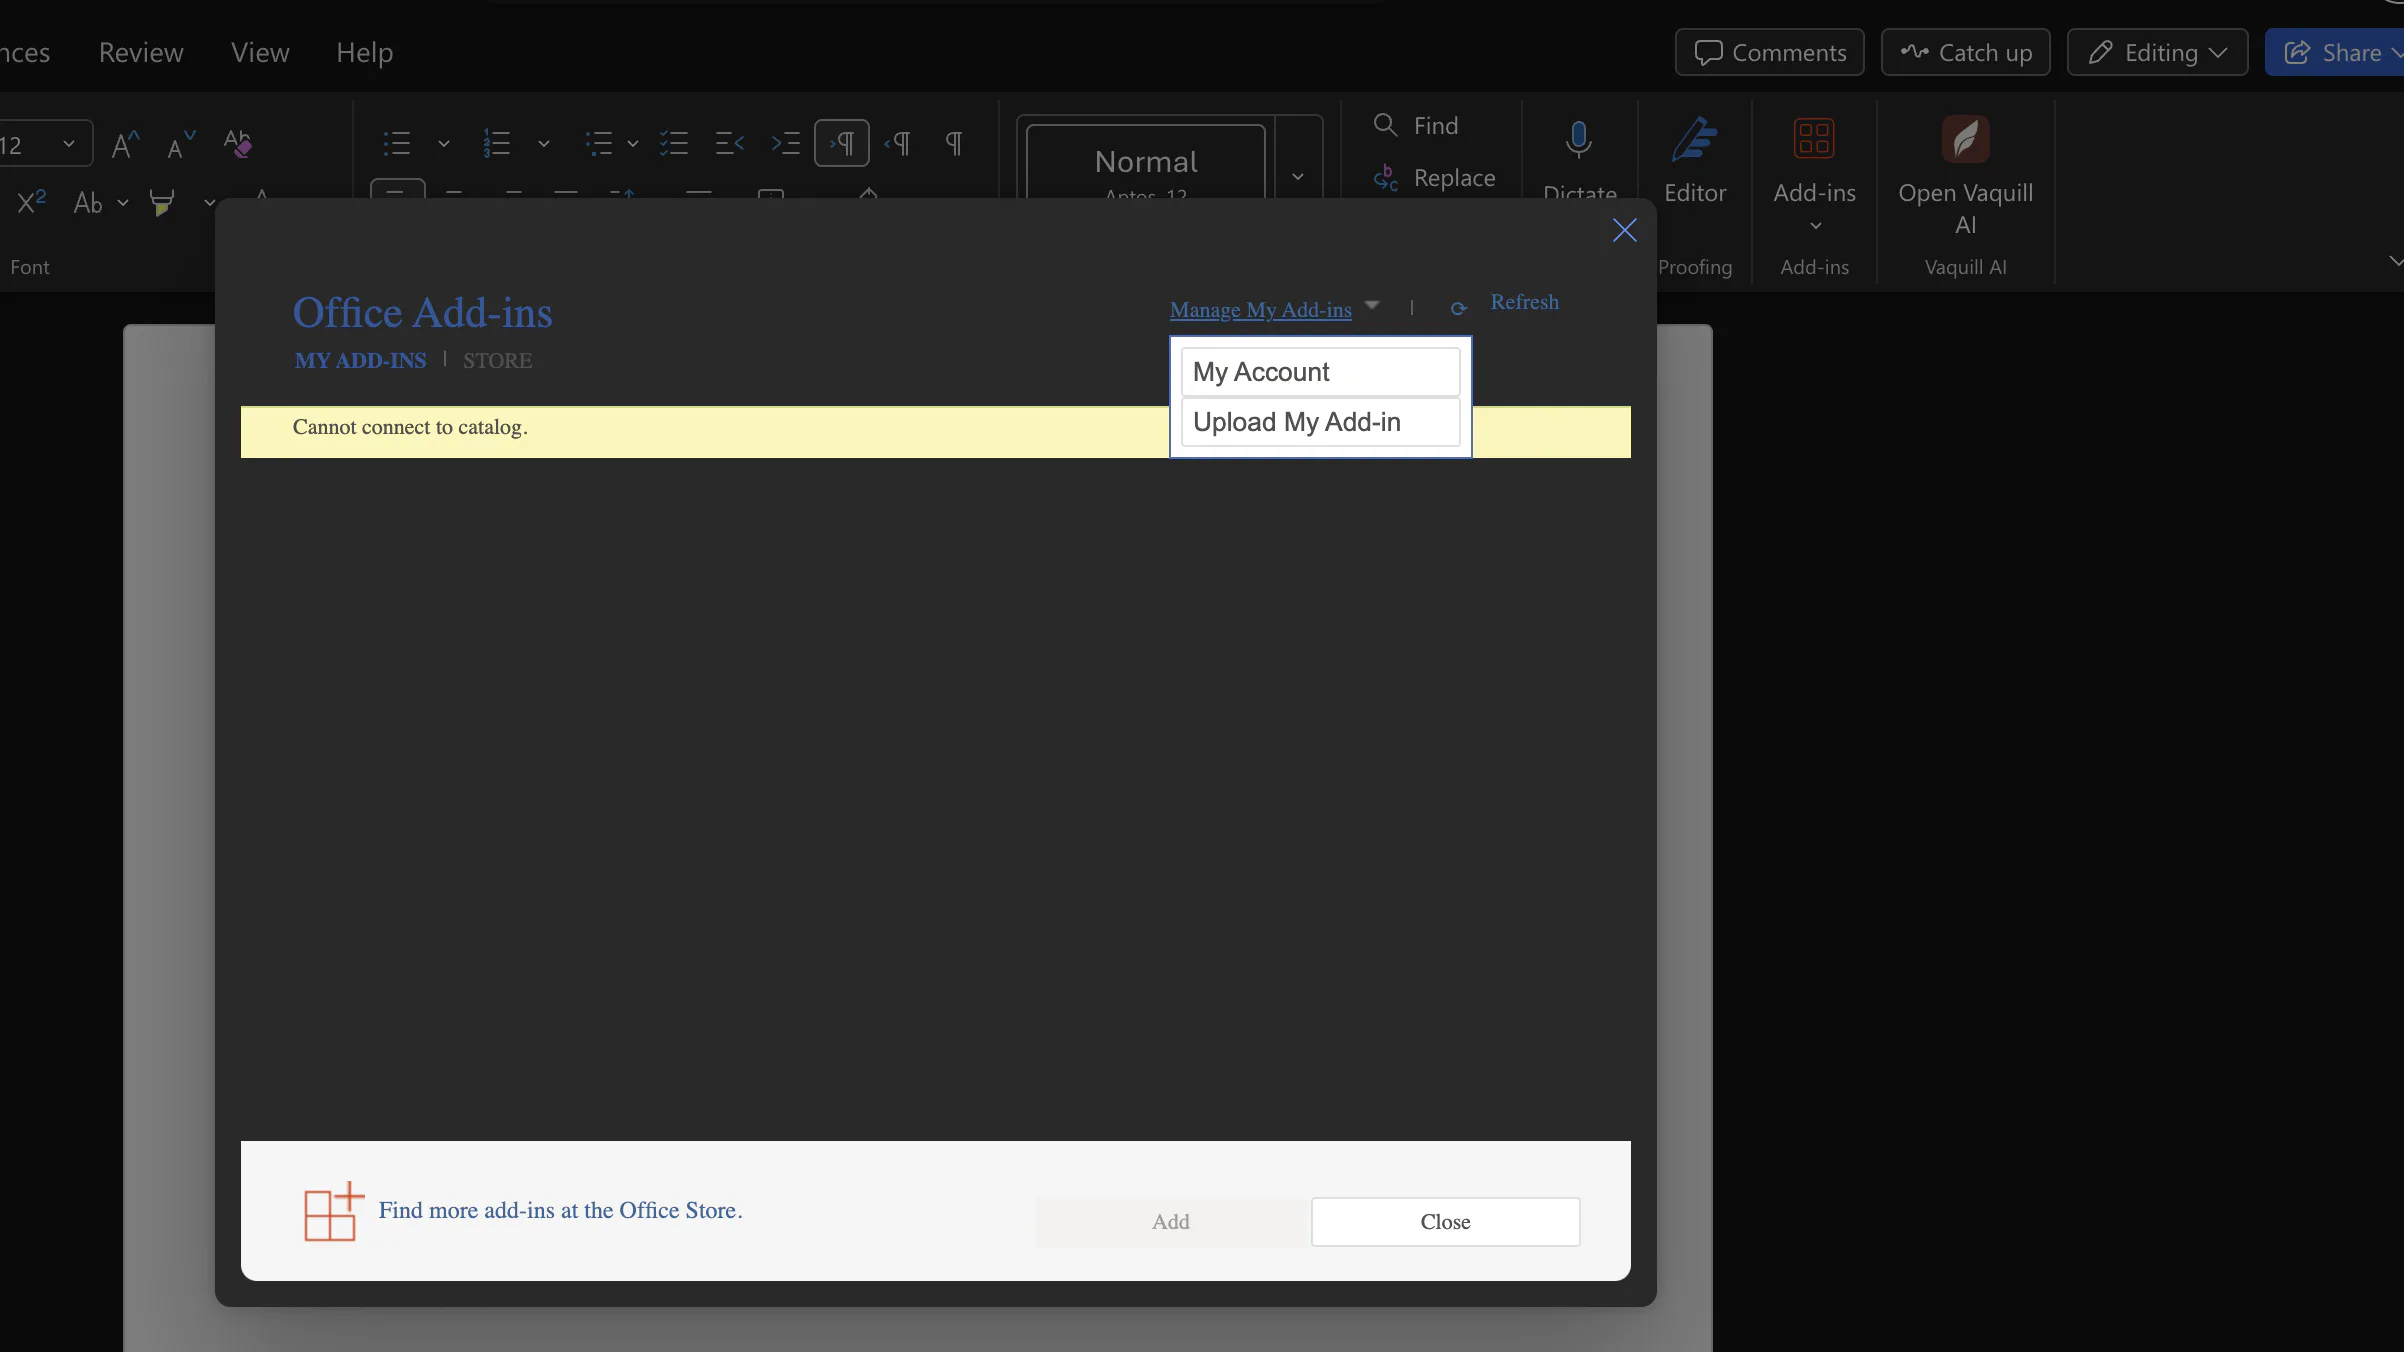Toggle left-to-right text direction
This screenshot has height=1352, width=2404.
point(842,144)
